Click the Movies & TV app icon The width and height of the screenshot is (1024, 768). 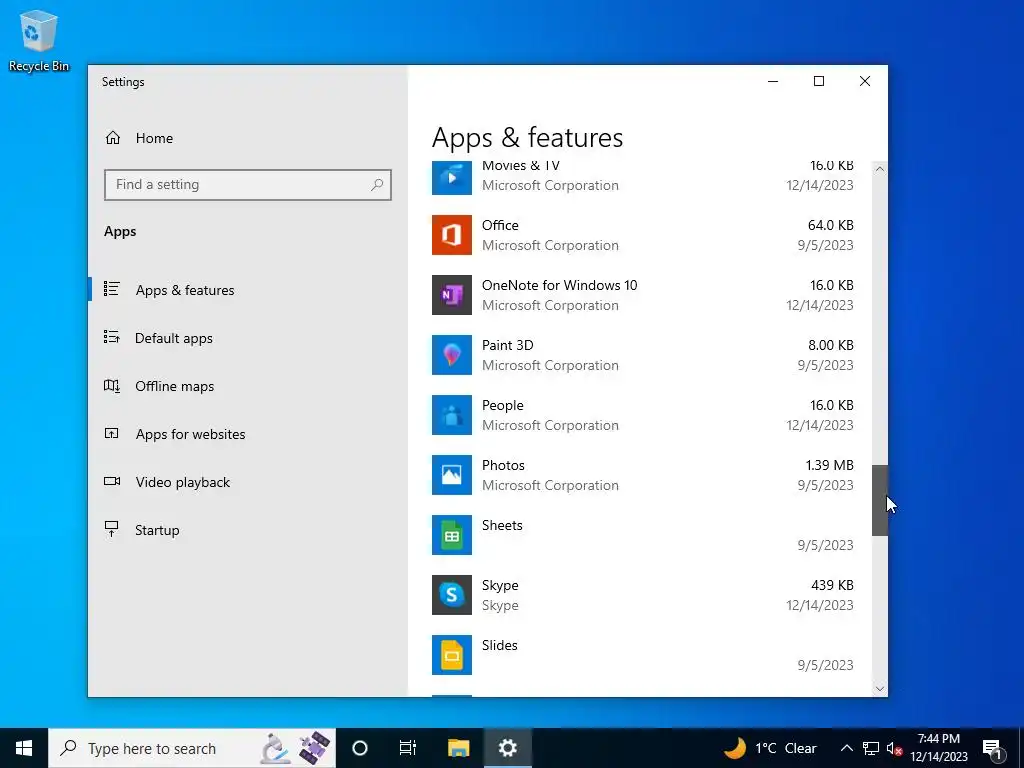451,178
